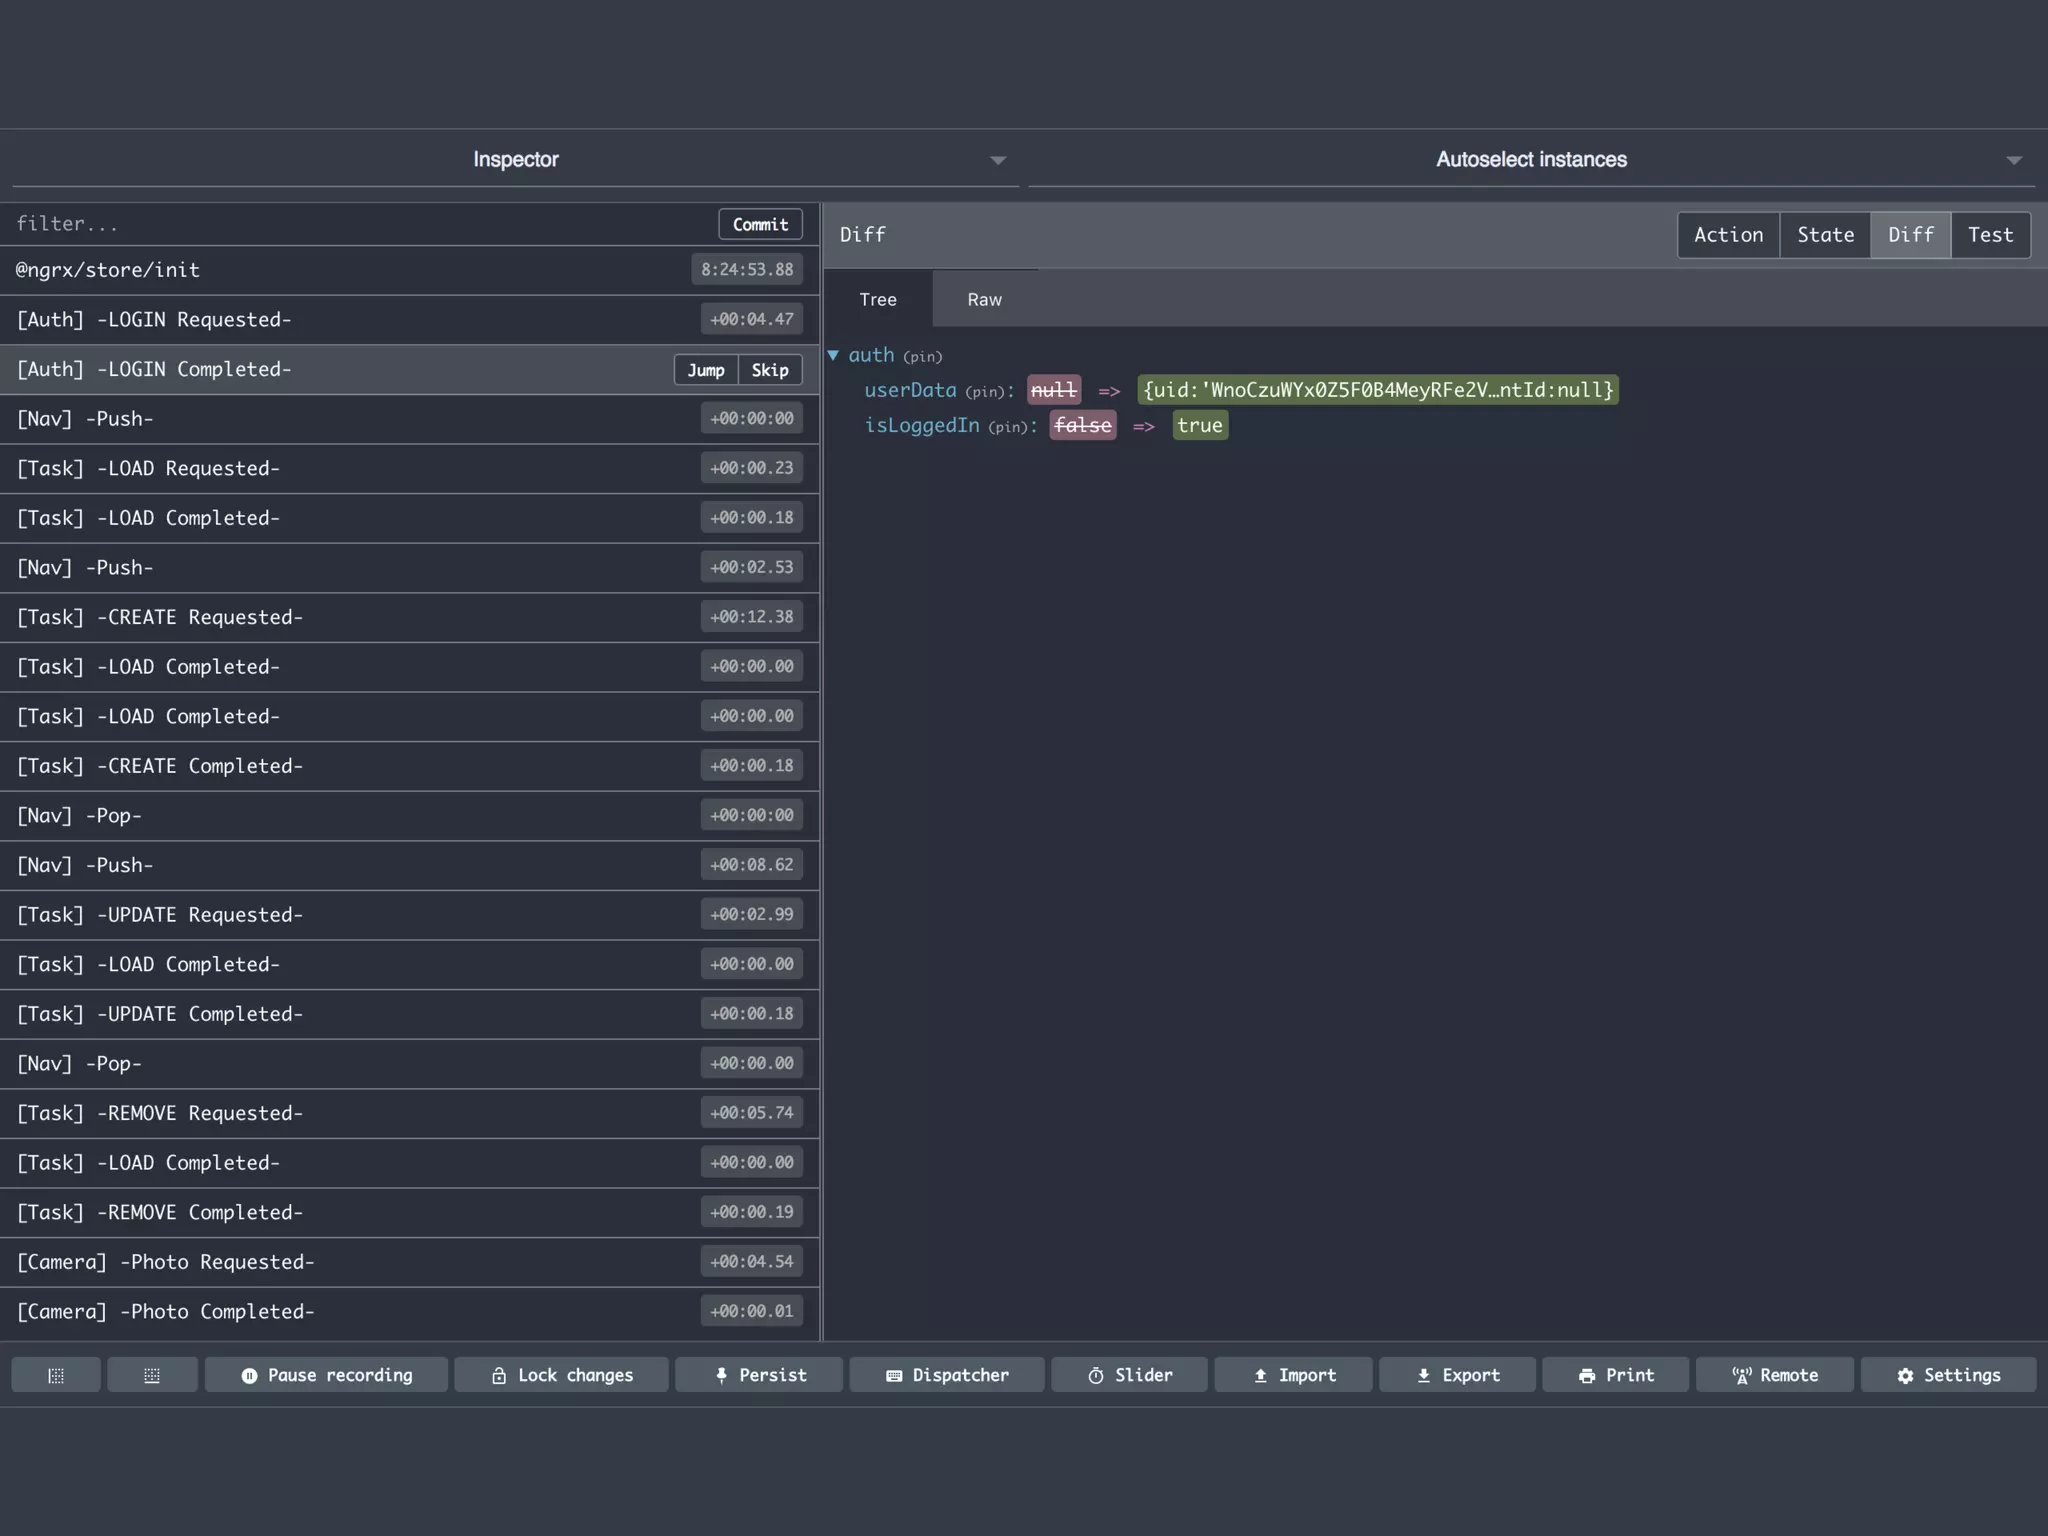Switch to the State view tab
Screen dimensions: 2048x1536
1825,235
